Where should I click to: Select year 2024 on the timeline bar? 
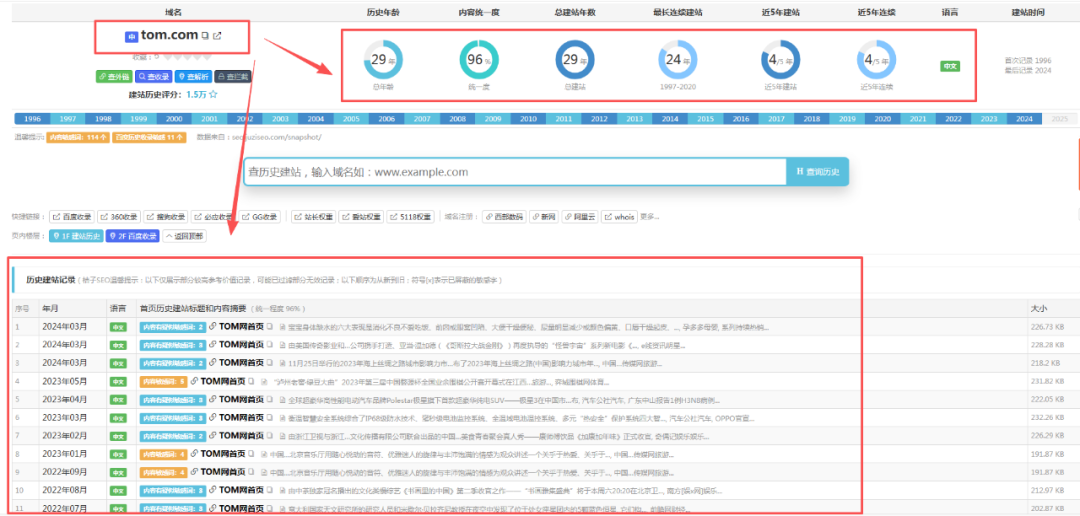1024,118
